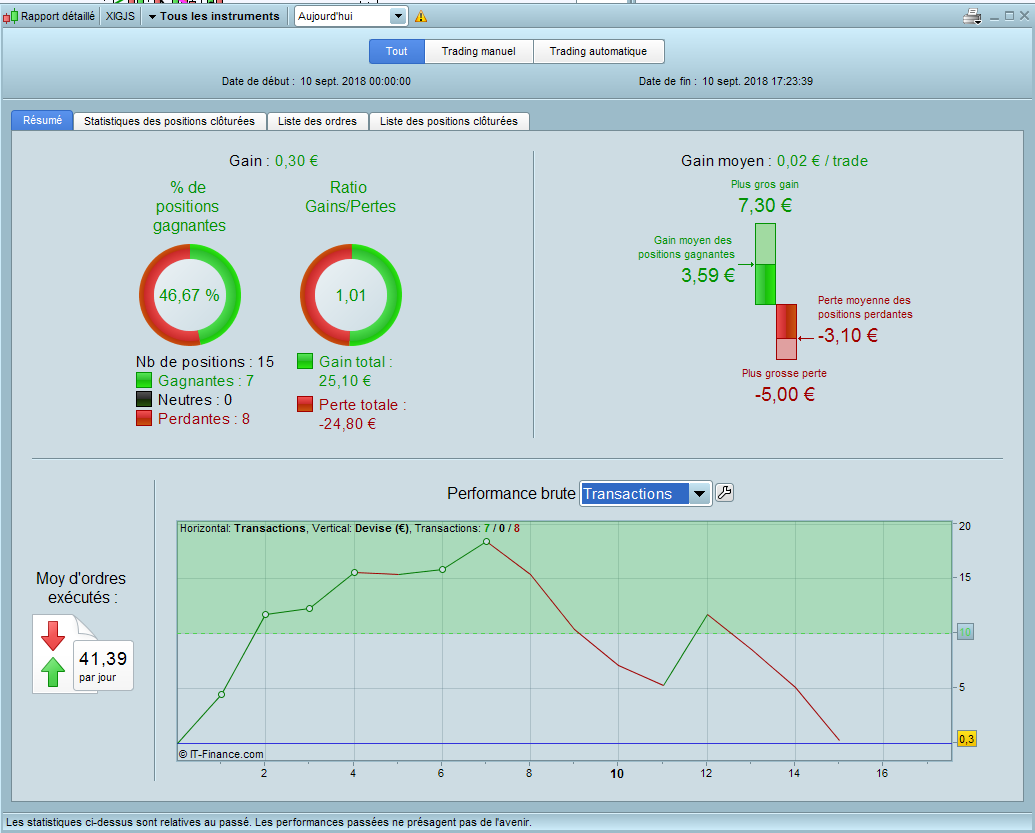Open Liste des positions clôturées tab
1035x833 pixels.
(449, 121)
